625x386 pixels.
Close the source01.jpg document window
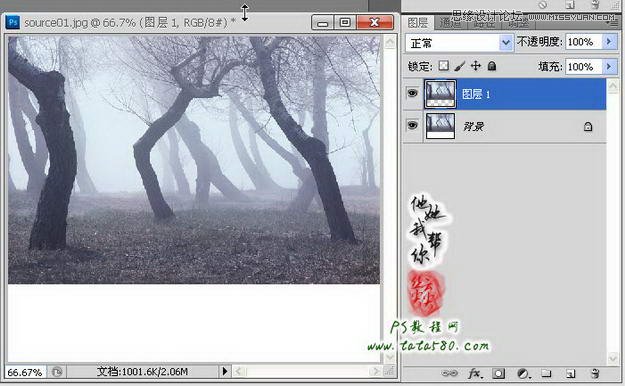[x=375, y=23]
